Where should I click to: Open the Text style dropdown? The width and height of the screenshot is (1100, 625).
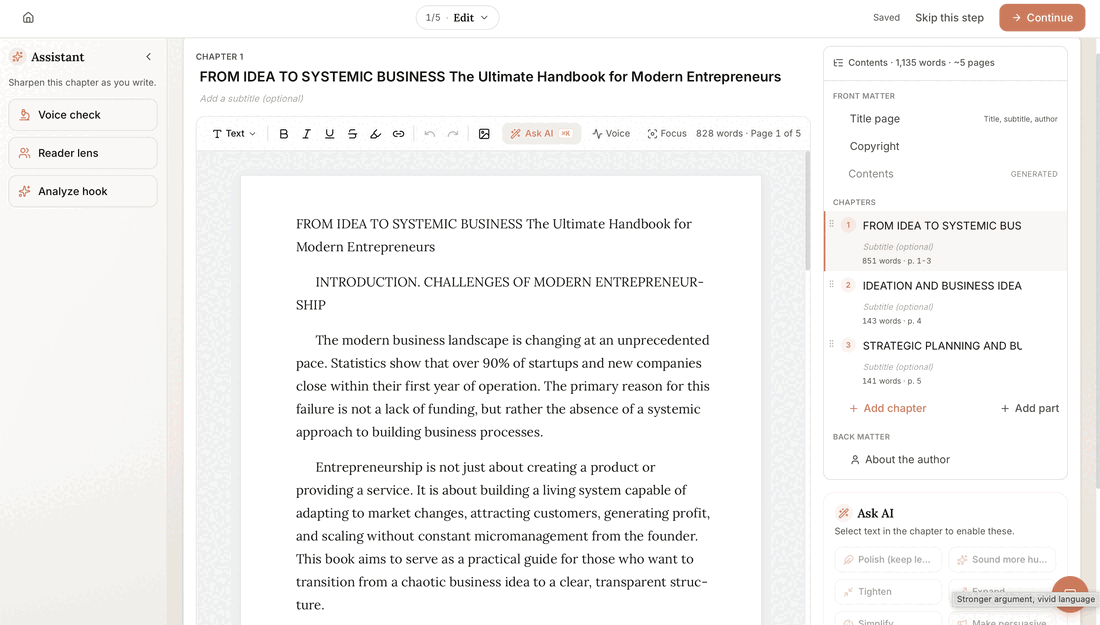point(234,133)
